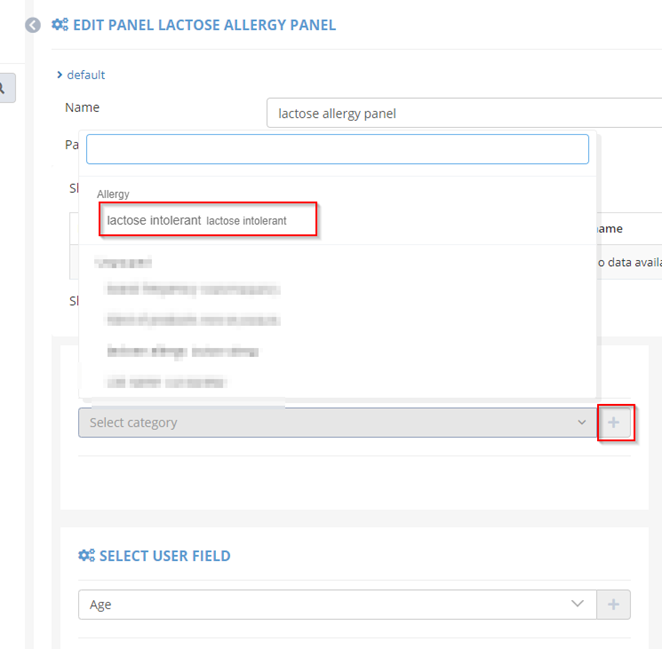Click the Name field label
Image resolution: width=662 pixels, height=649 pixels.
82,107
